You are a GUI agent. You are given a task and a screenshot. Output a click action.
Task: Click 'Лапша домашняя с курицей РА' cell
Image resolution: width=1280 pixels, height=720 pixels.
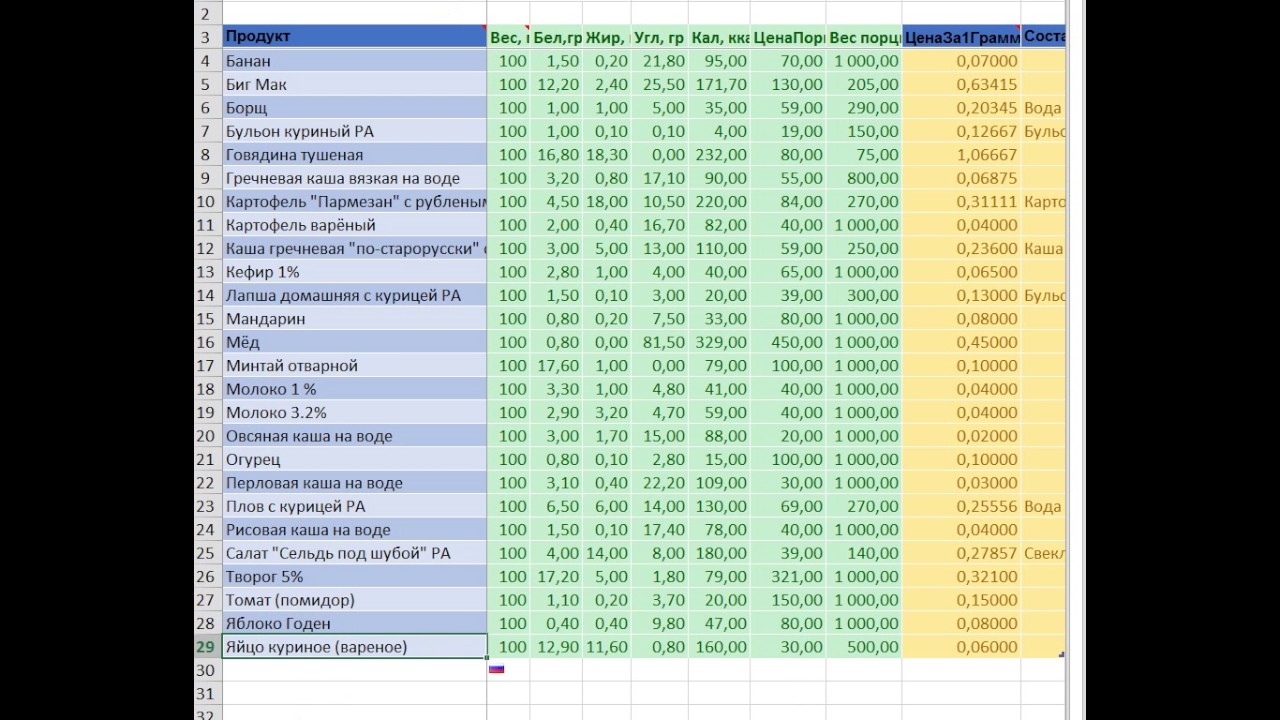(x=354, y=295)
